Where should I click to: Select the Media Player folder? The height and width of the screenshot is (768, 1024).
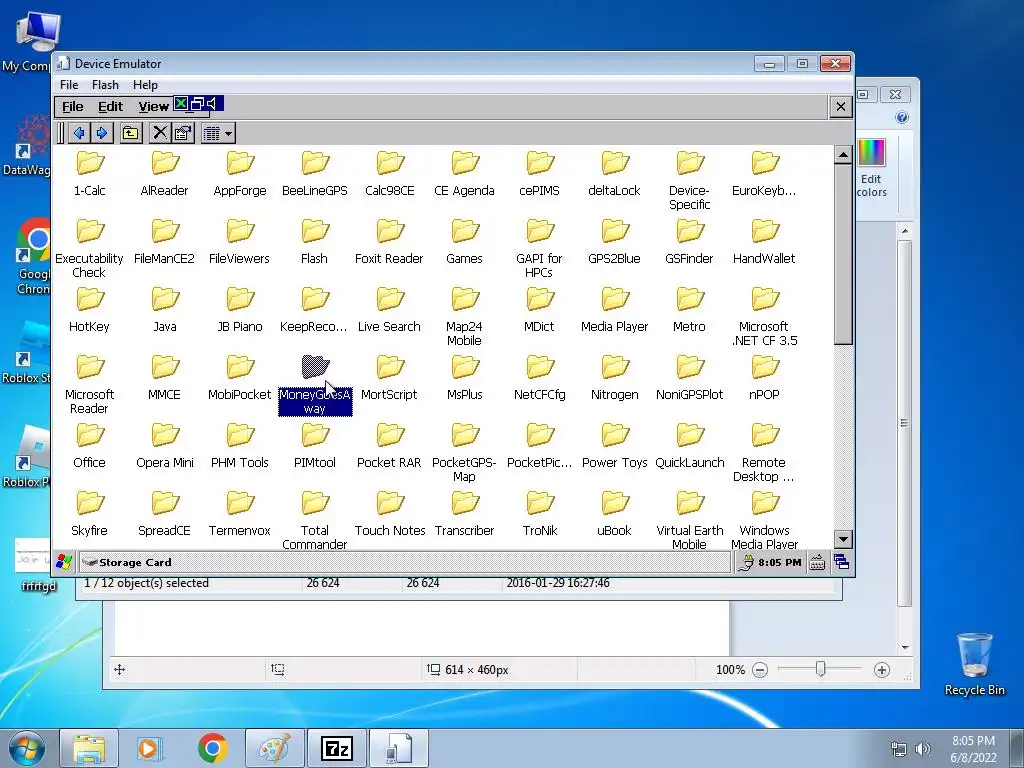615,310
